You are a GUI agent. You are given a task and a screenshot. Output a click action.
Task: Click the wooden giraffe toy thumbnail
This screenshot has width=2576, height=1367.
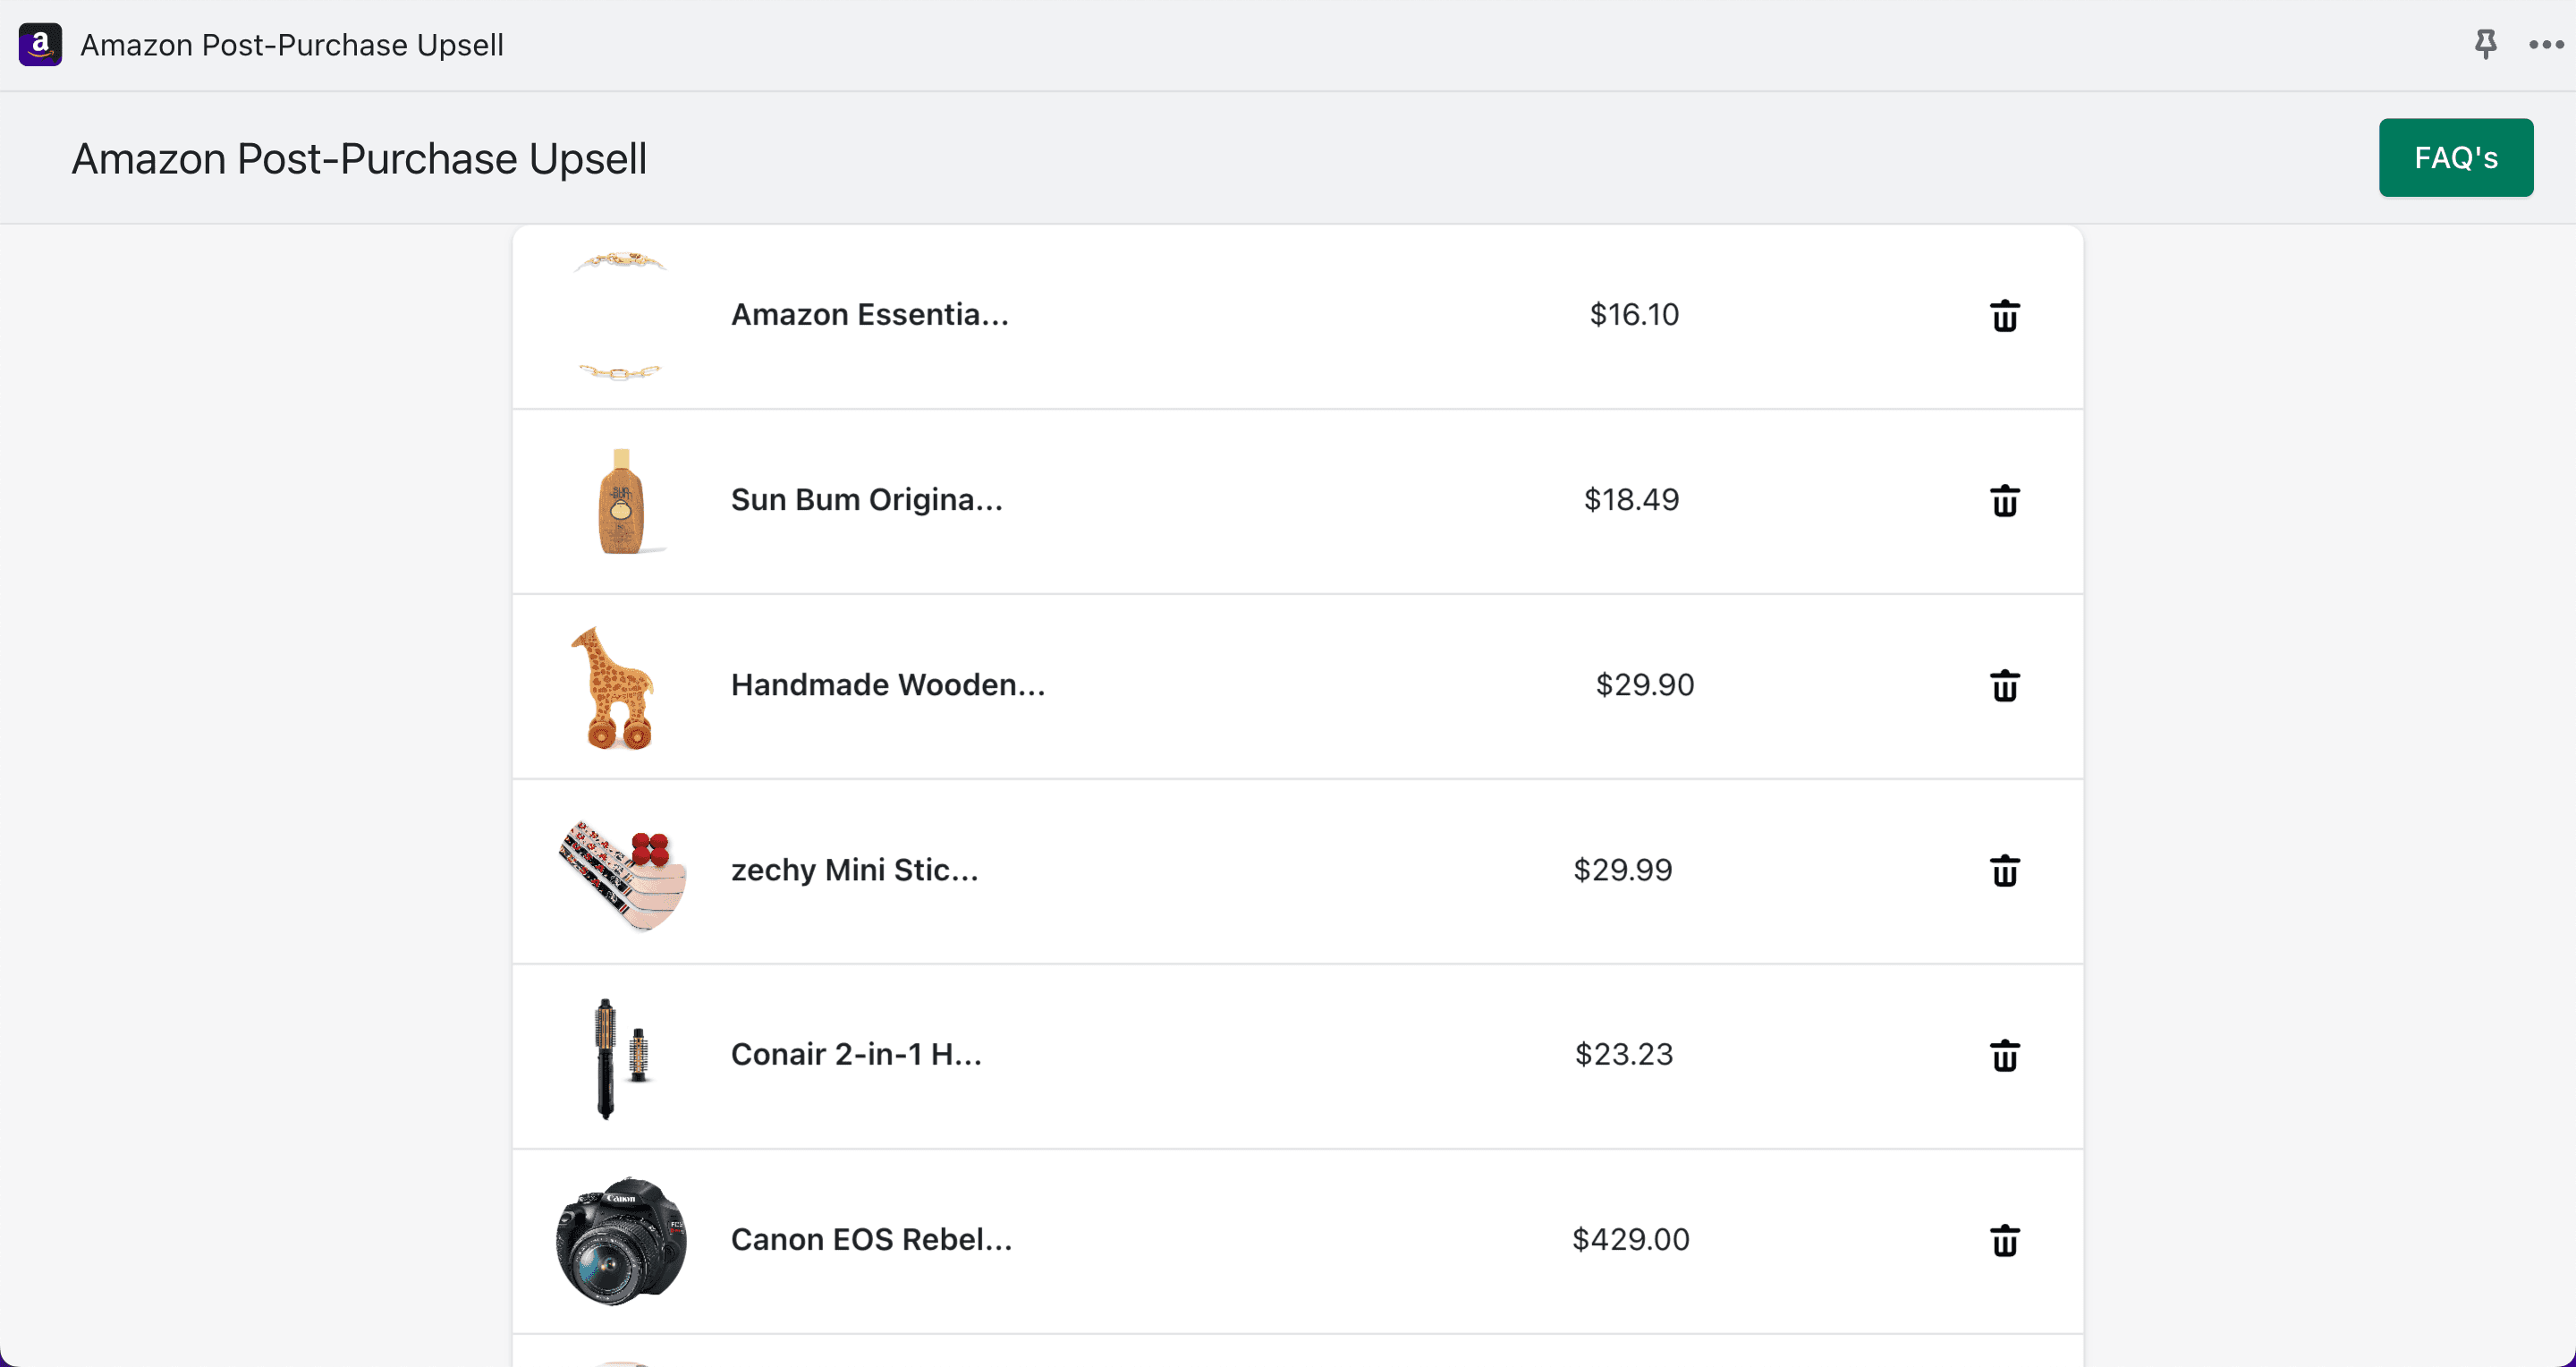pyautogui.click(x=613, y=687)
